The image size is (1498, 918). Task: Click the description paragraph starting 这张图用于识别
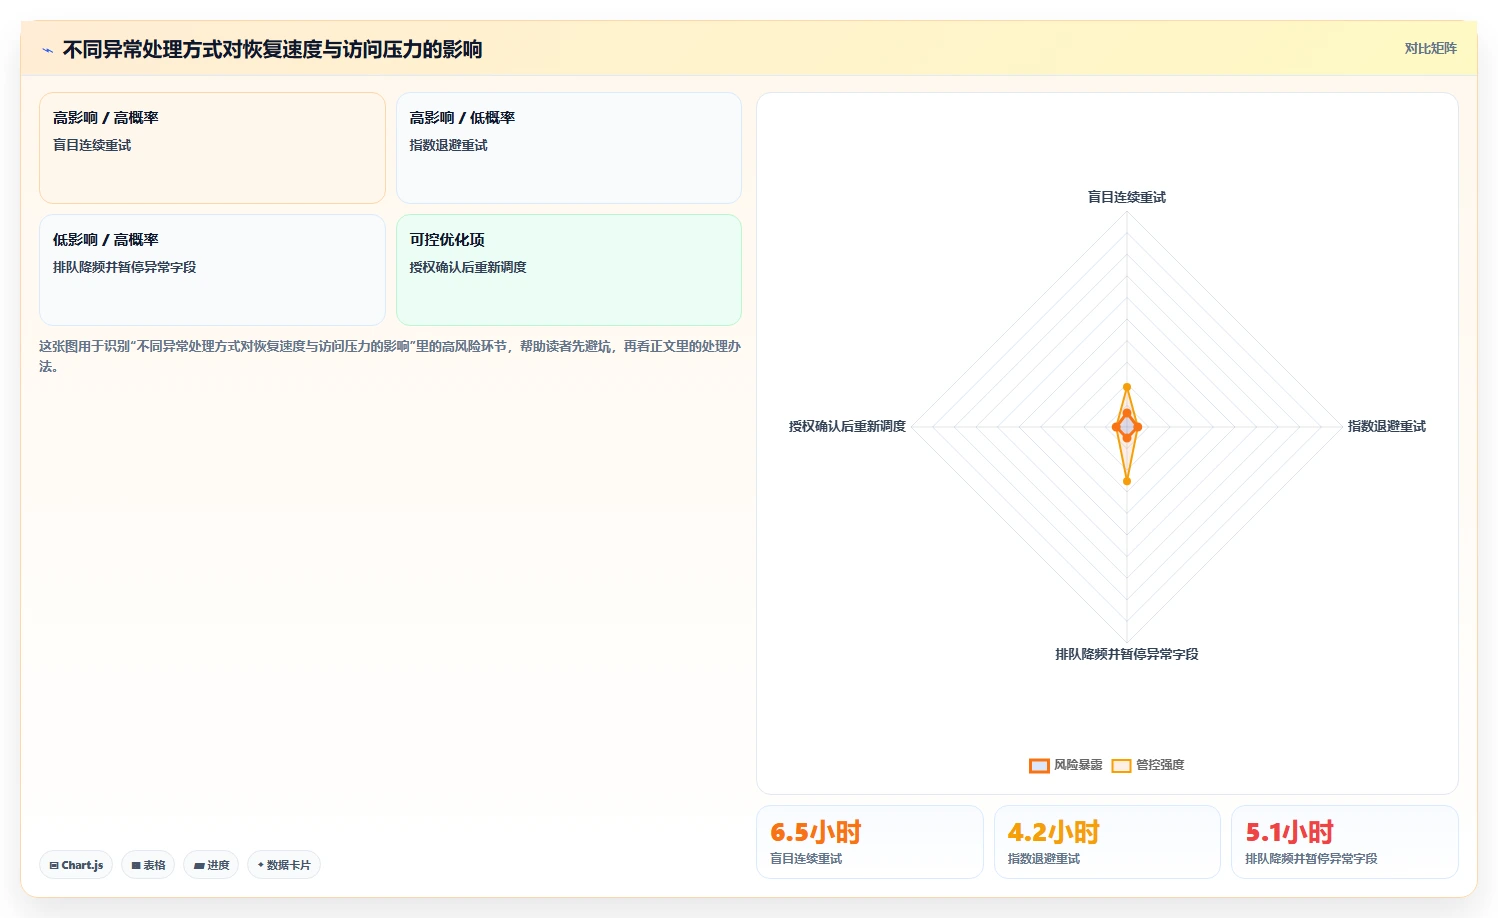pyautogui.click(x=390, y=356)
